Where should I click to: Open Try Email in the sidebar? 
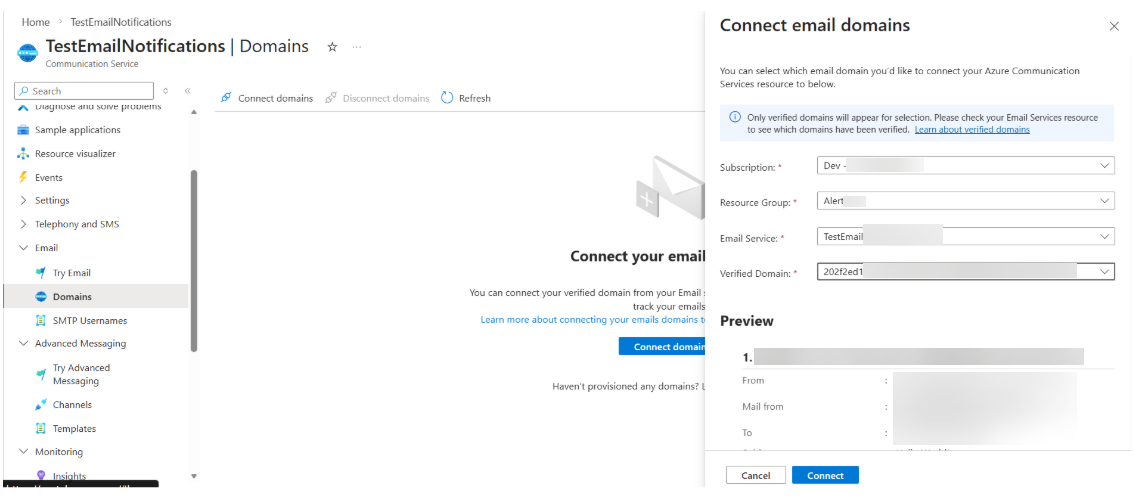click(x=72, y=273)
